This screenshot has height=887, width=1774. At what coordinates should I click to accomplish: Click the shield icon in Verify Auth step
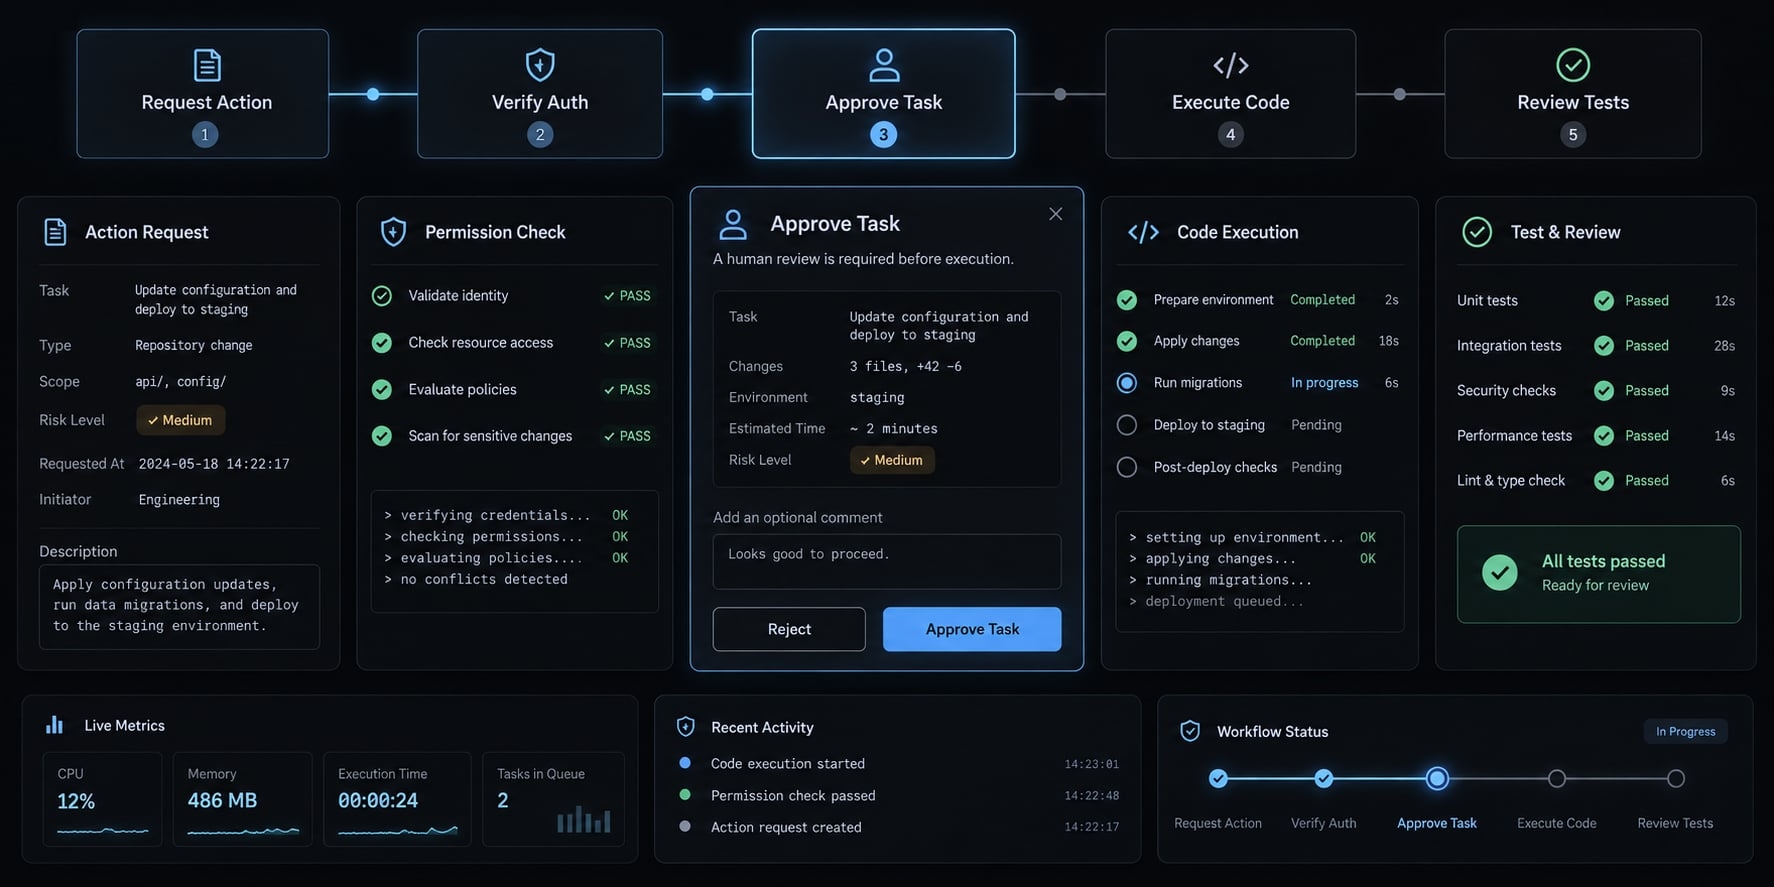pos(540,65)
